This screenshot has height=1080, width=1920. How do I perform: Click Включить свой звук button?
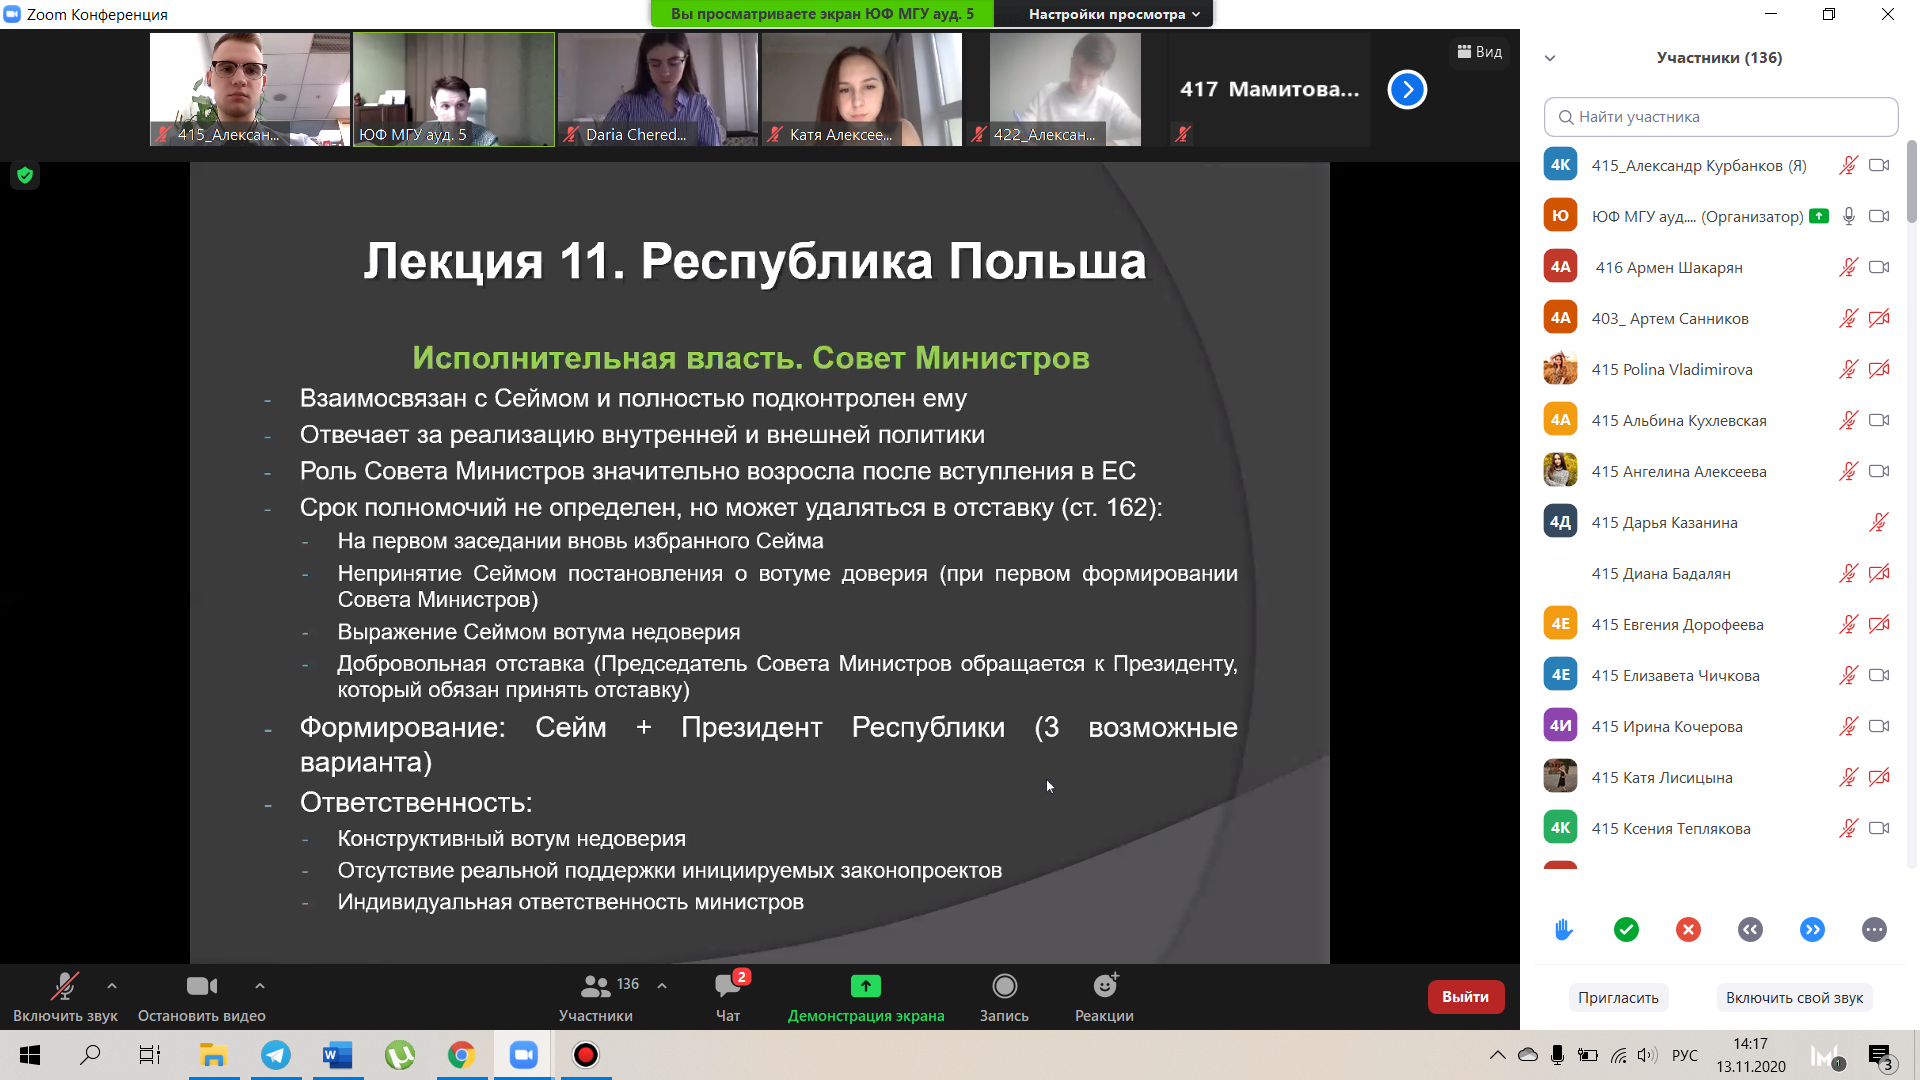[1794, 997]
